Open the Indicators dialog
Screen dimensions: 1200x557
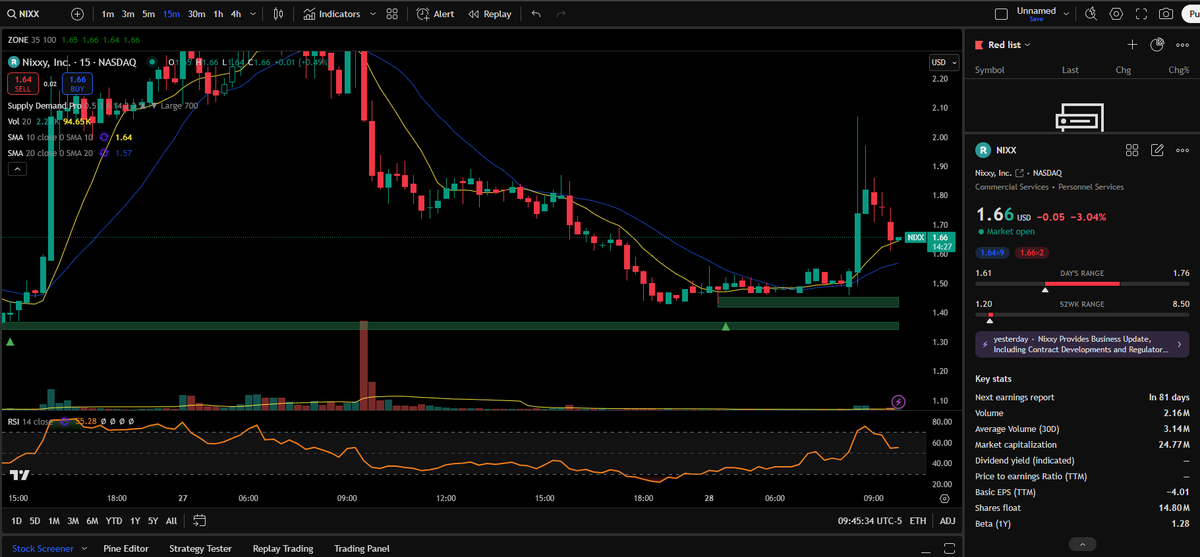click(x=332, y=14)
